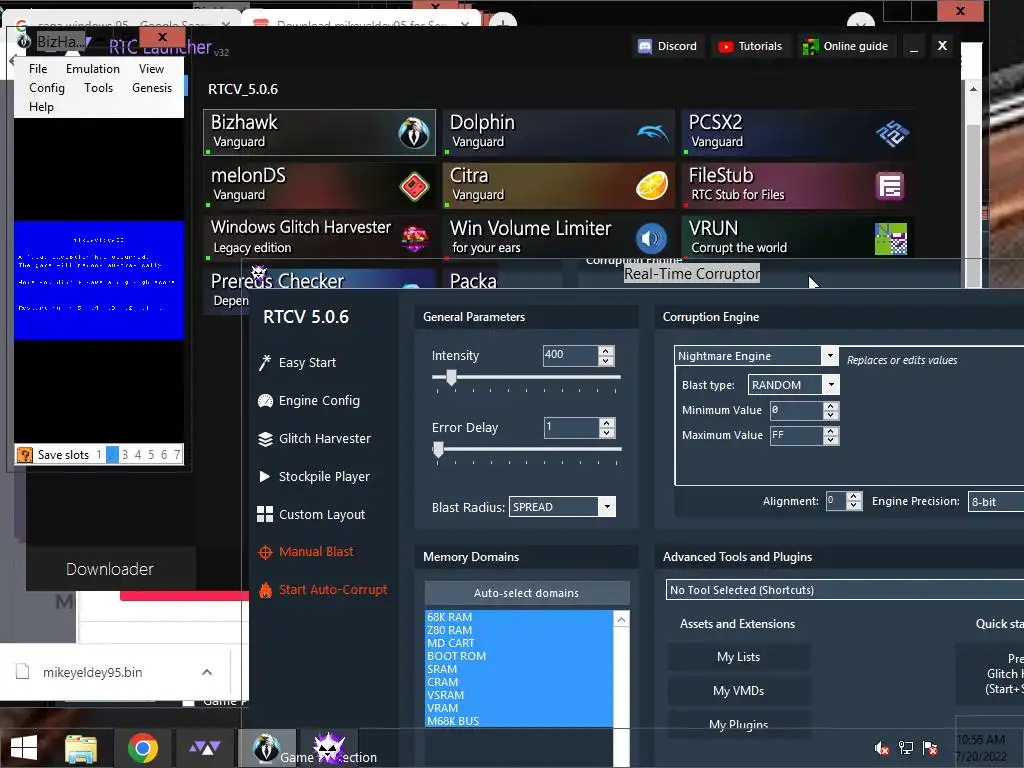Screen dimensions: 1024x768
Task: Click the Easy Start wand icon
Action: pyautogui.click(x=264, y=362)
